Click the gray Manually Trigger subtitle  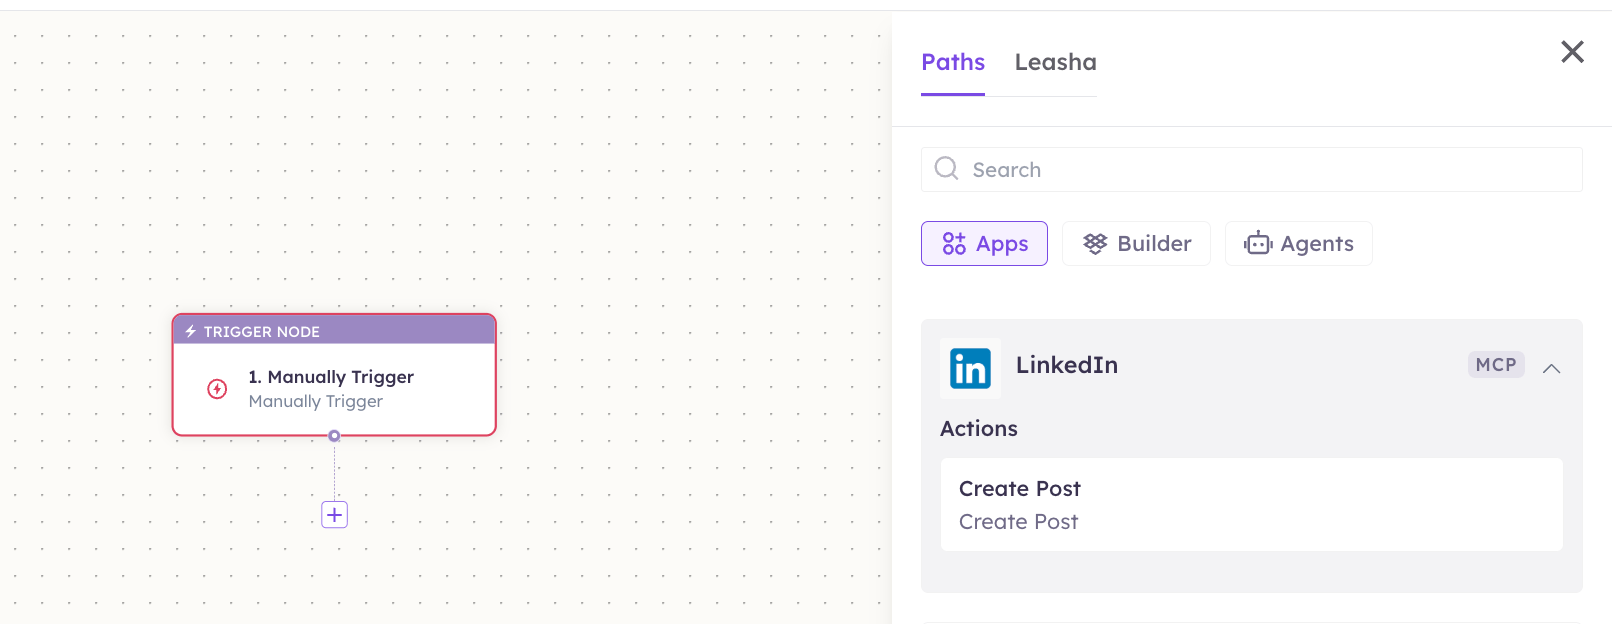[315, 401]
